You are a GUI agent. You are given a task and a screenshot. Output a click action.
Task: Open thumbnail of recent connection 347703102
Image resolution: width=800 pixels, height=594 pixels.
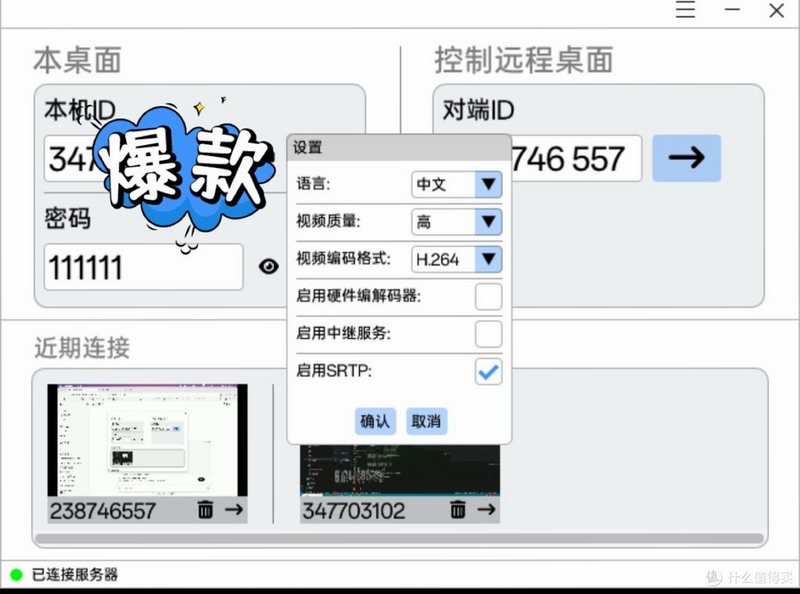pyautogui.click(x=400, y=469)
